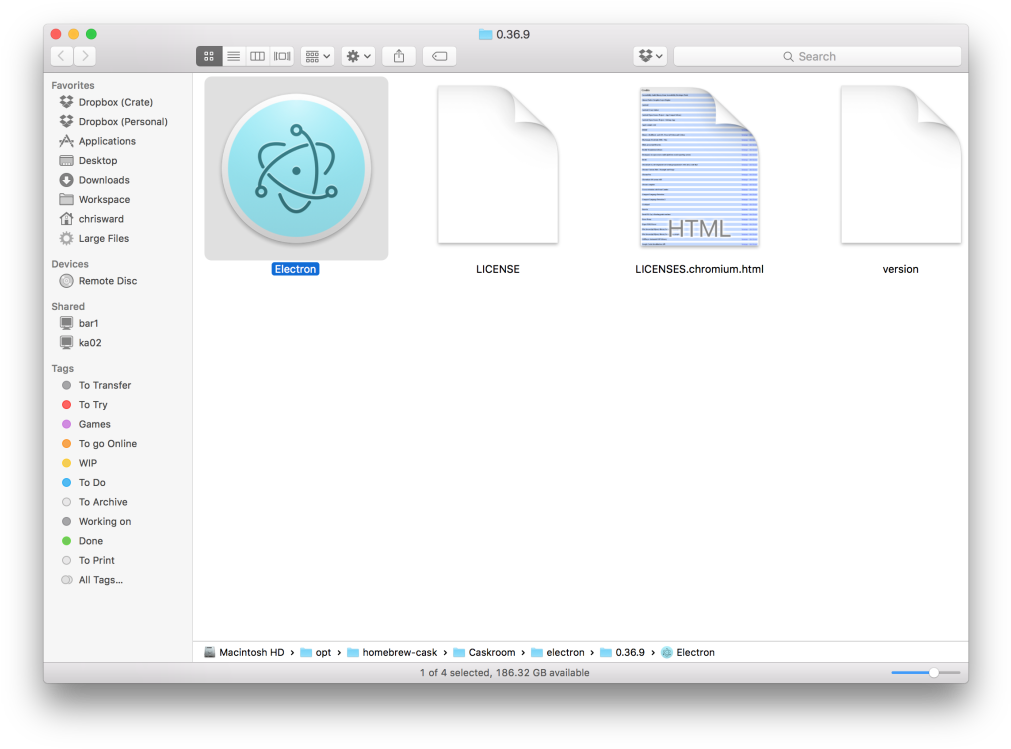The image size is (1011, 749).
Task: Open Dropbox (Crate) in sidebar
Action: coord(116,102)
